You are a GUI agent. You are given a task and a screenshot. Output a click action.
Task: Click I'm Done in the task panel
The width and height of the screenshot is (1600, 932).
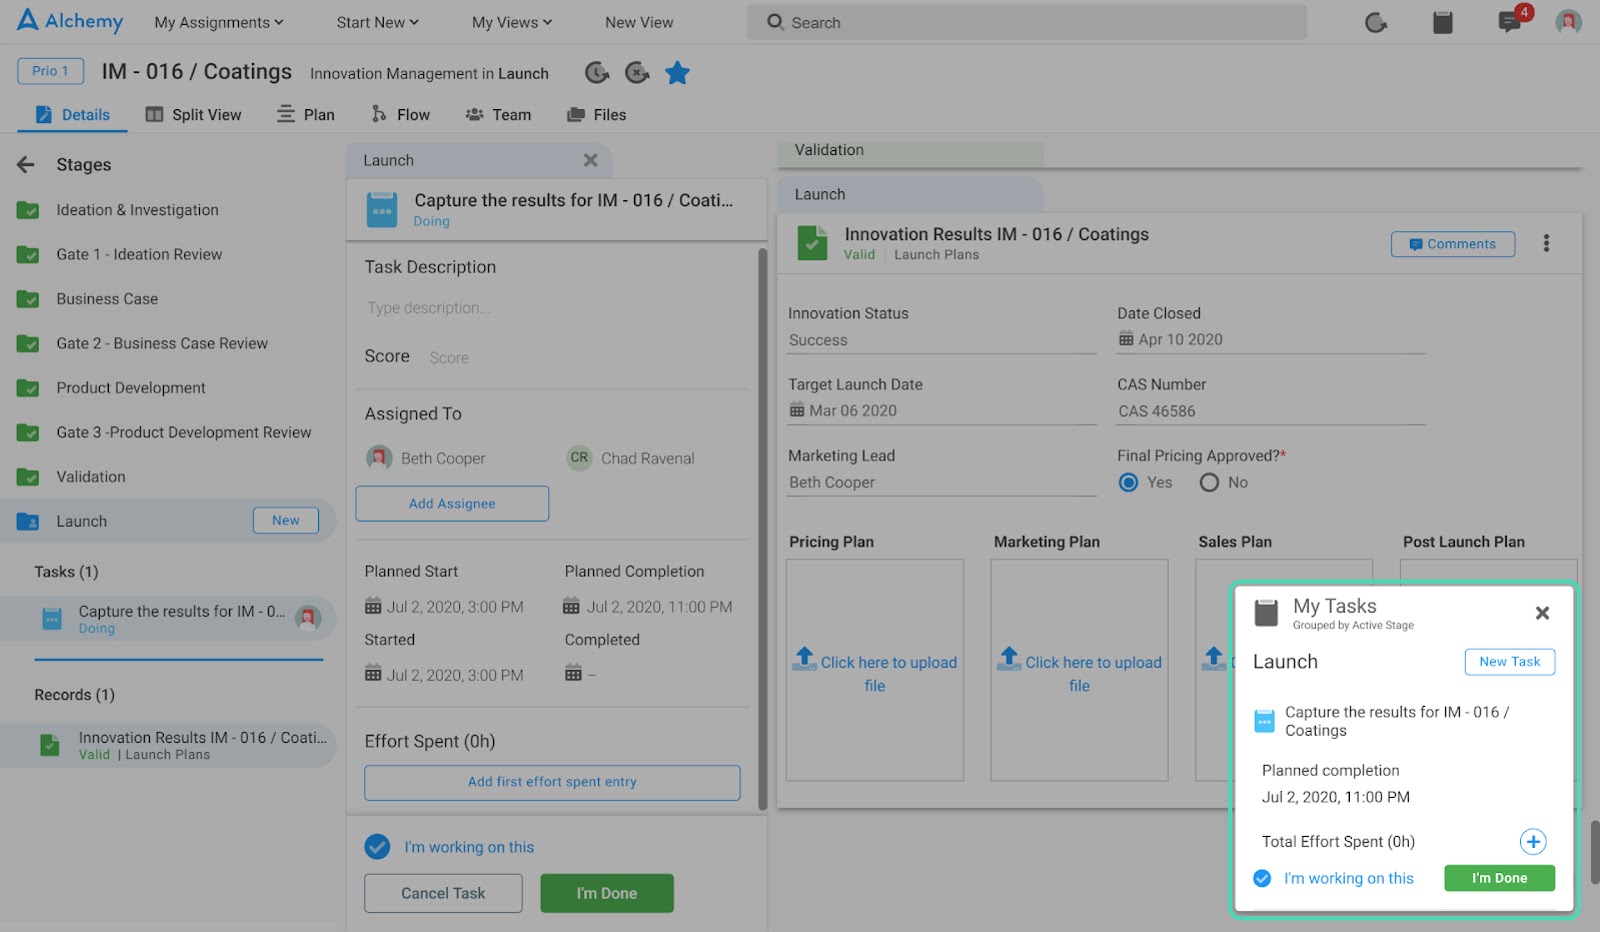click(607, 893)
